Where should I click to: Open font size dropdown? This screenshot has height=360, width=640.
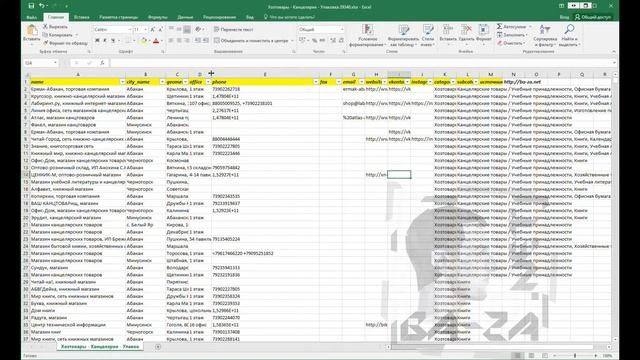point(146,29)
